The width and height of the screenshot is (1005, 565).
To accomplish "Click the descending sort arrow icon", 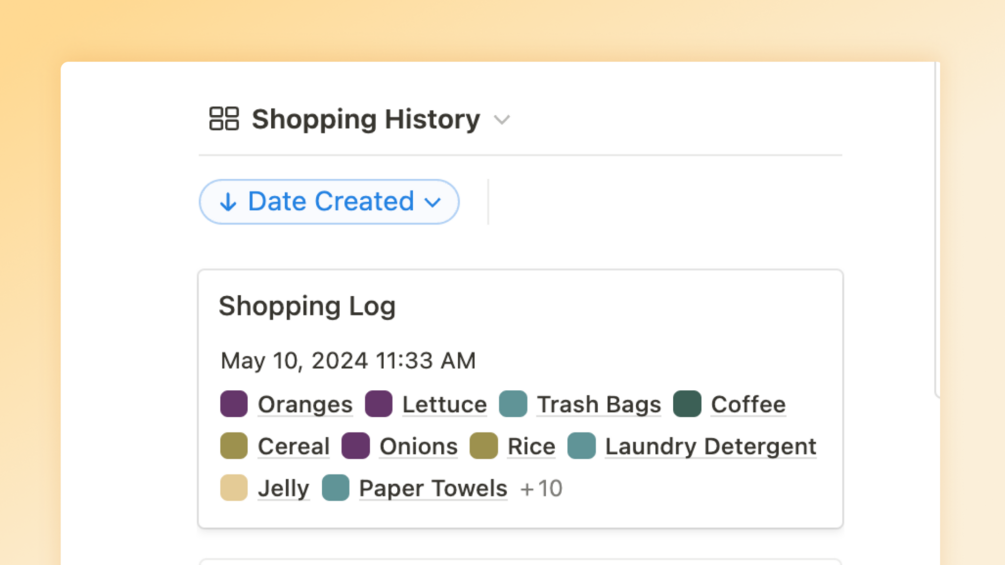I will pyautogui.click(x=228, y=202).
